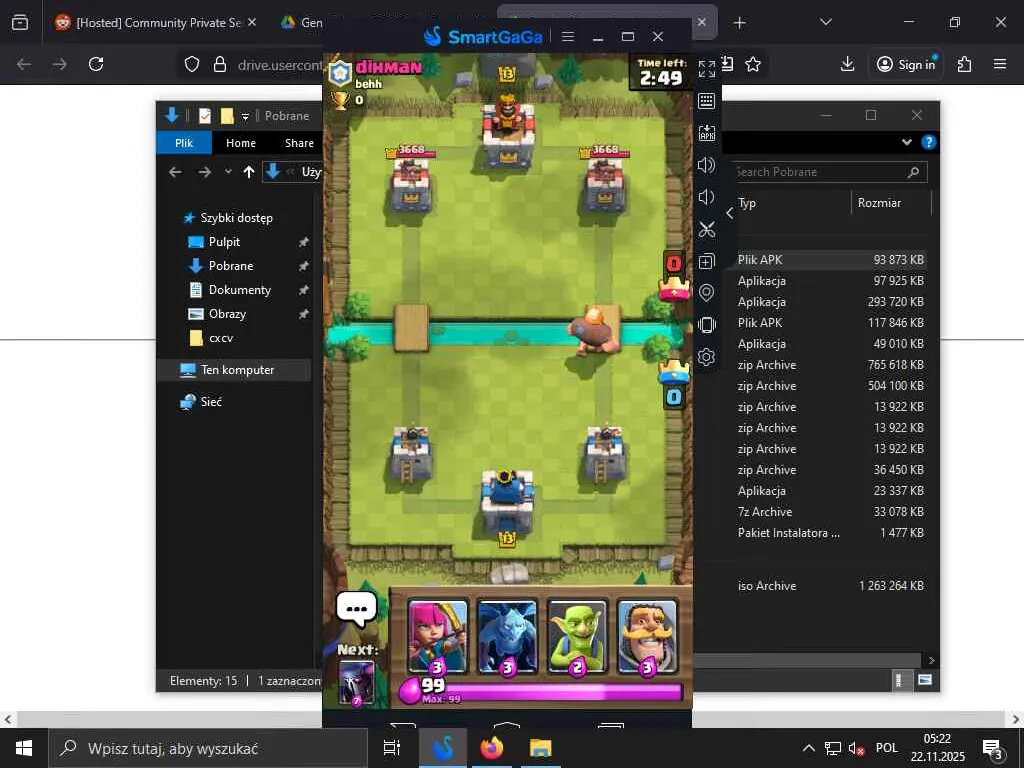Click the Next card preview
The image size is (1024, 768).
tap(357, 683)
